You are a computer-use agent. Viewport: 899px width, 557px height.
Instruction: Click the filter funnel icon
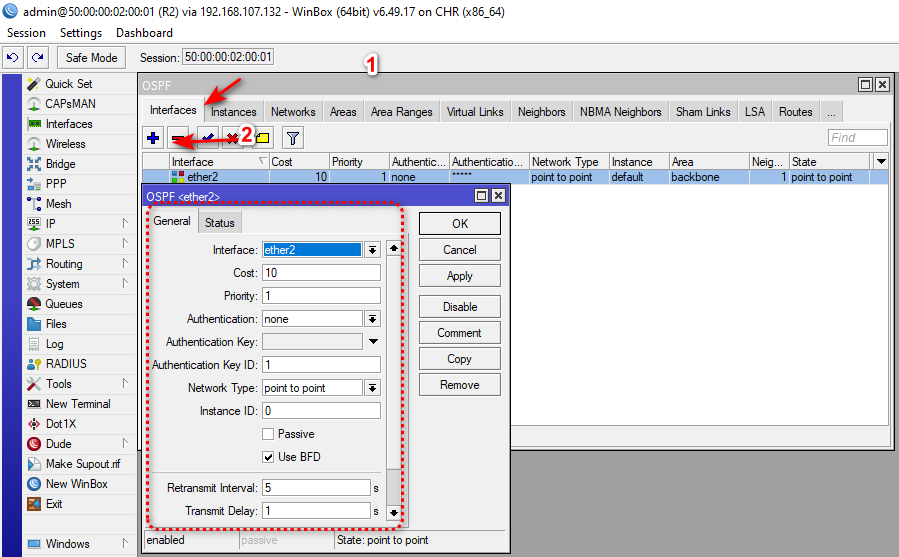tap(293, 138)
